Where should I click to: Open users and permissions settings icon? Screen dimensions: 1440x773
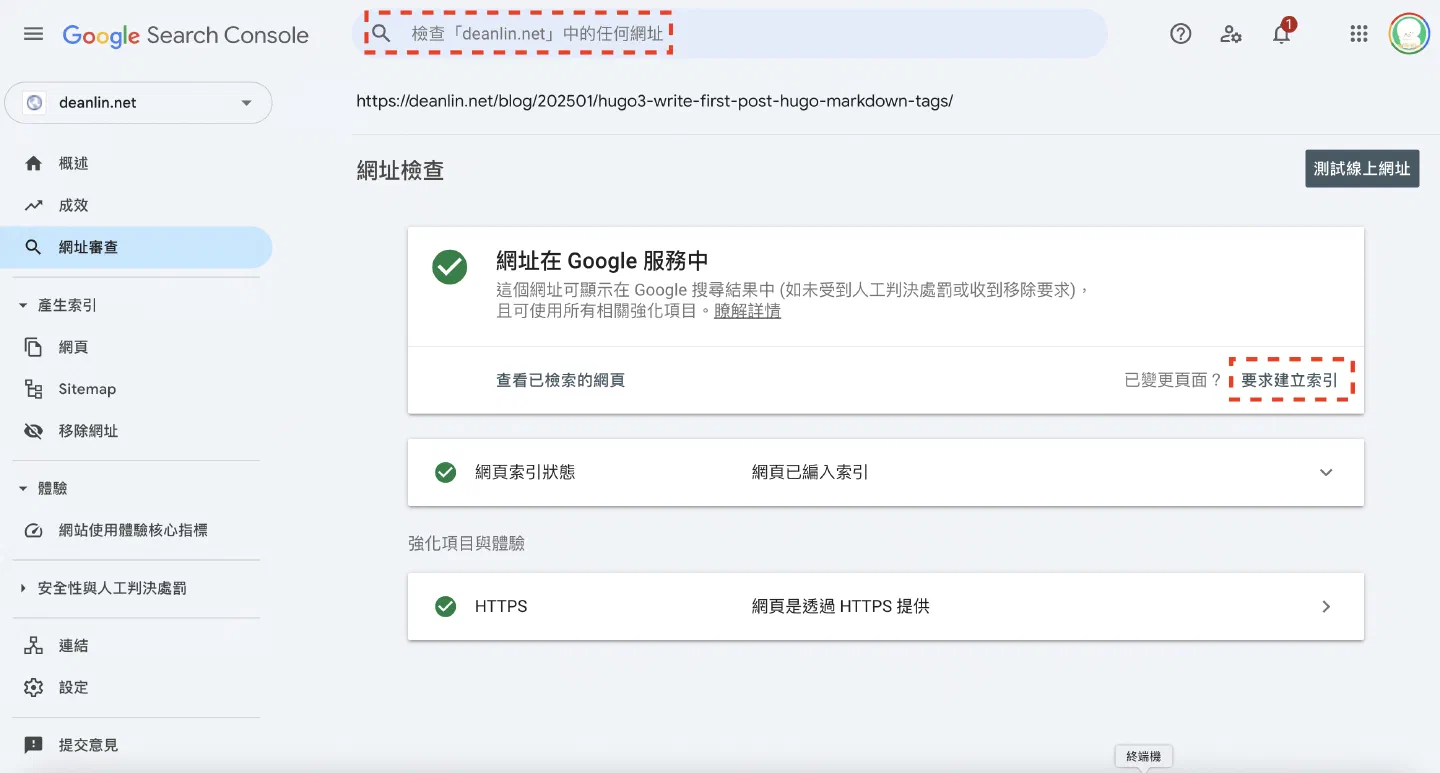(x=1231, y=34)
